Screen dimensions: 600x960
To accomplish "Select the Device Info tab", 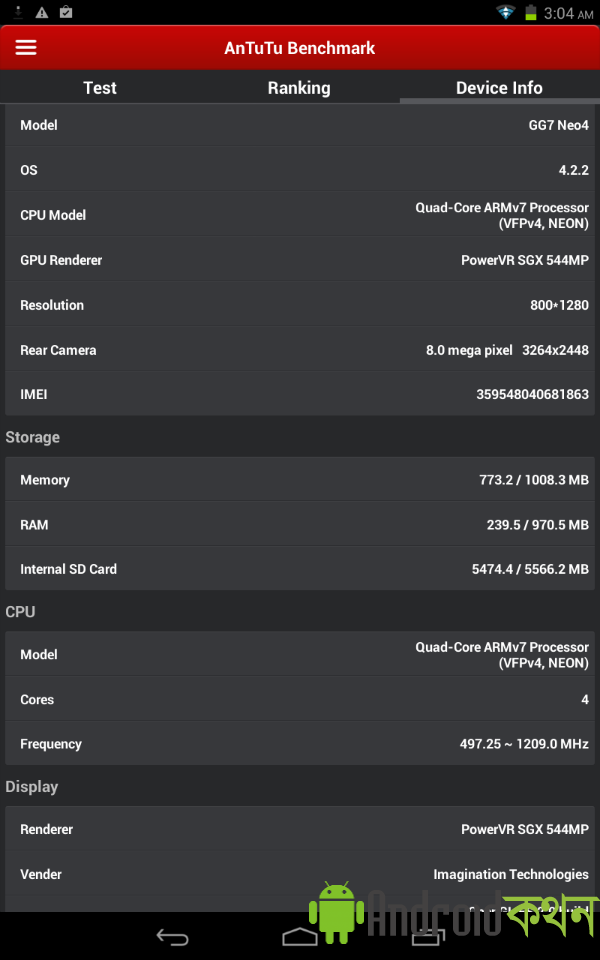I will click(x=500, y=88).
